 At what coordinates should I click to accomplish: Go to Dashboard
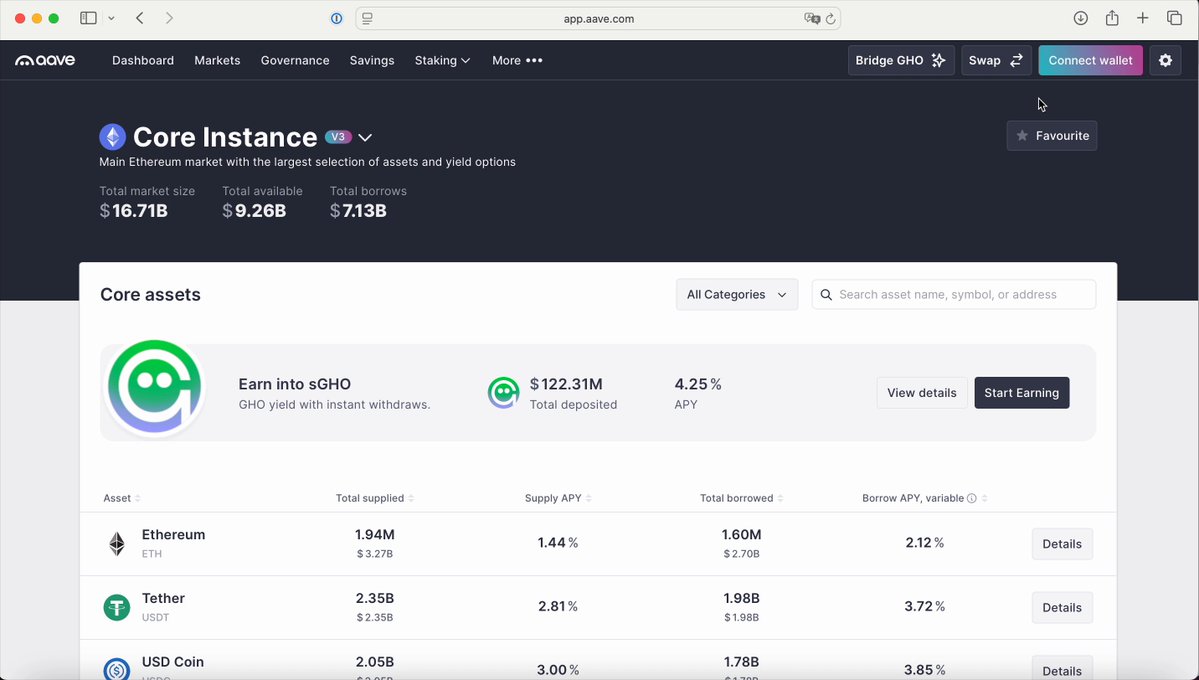[143, 60]
